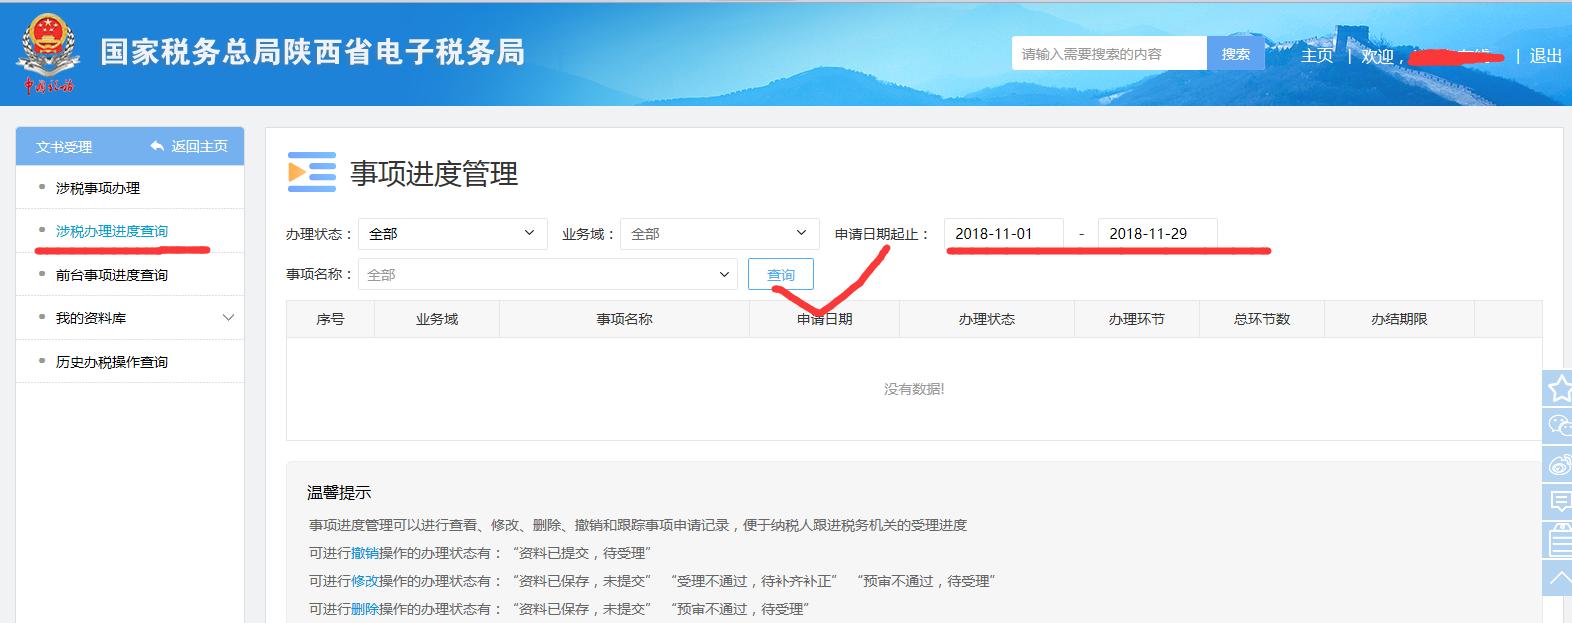The height and width of the screenshot is (623, 1572).
Task: Click the 温馨提示 heading
Action: tap(339, 492)
